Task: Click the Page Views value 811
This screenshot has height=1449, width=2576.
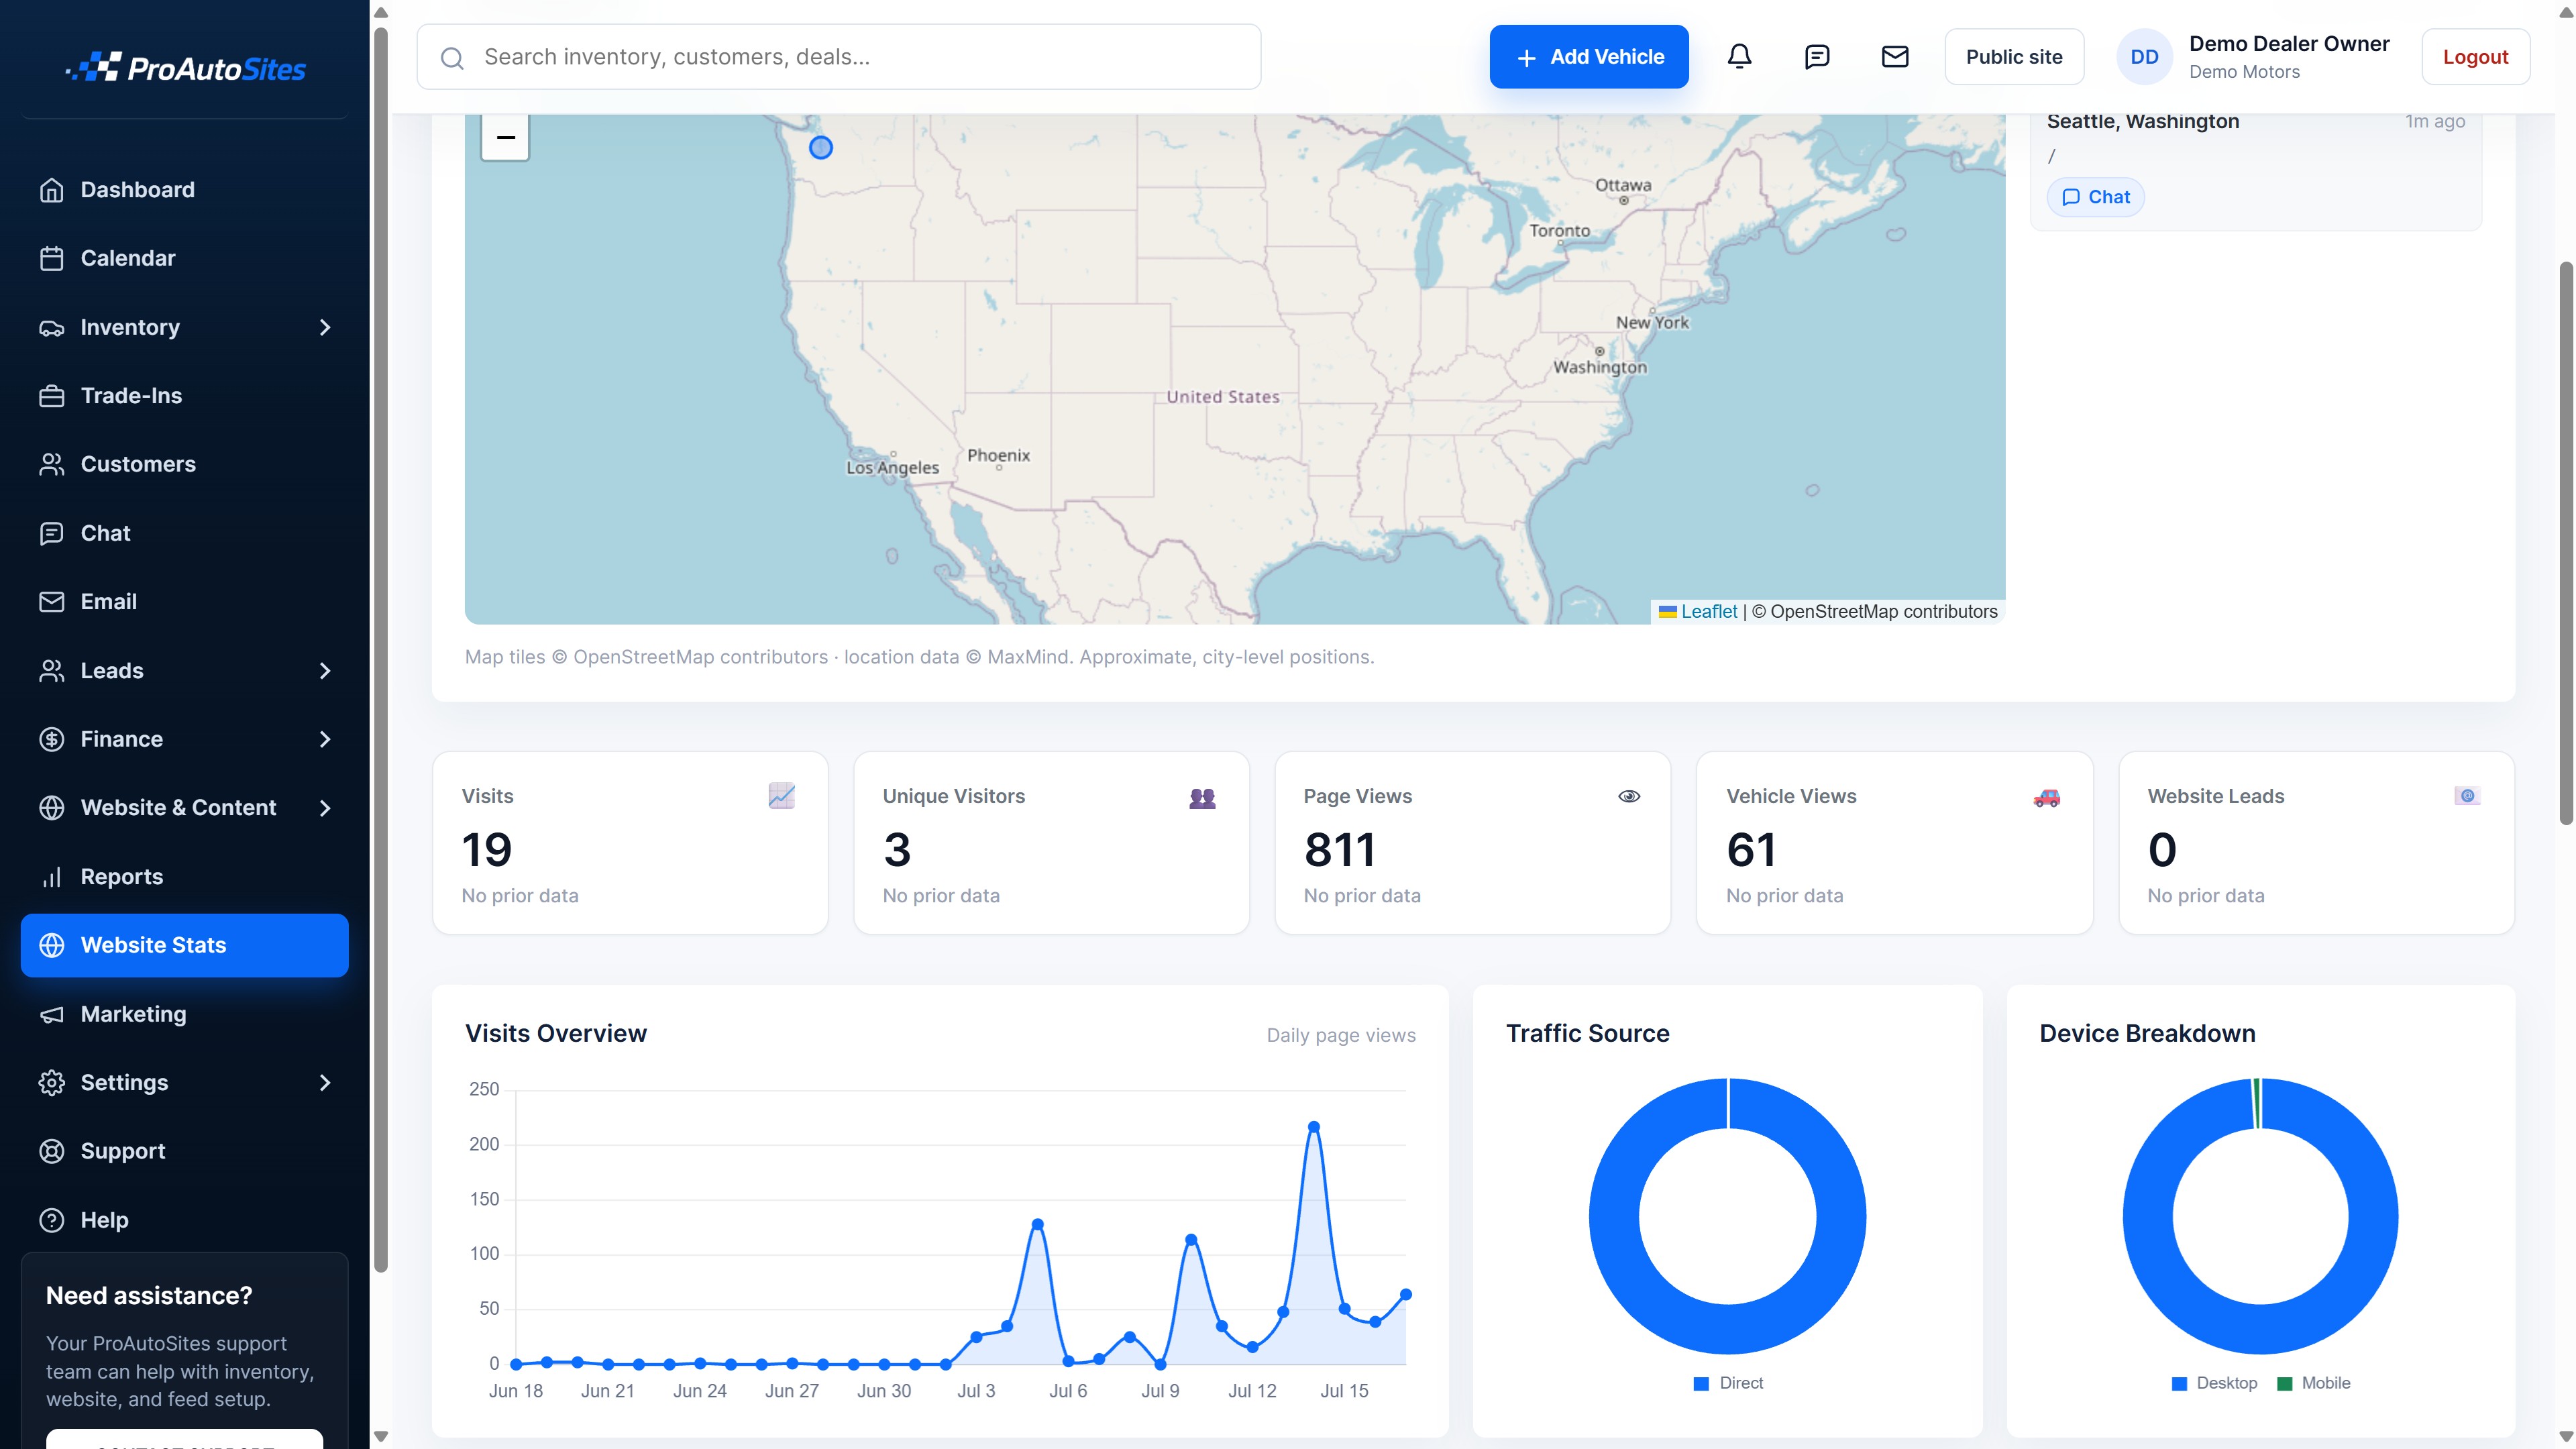Action: tap(1340, 850)
